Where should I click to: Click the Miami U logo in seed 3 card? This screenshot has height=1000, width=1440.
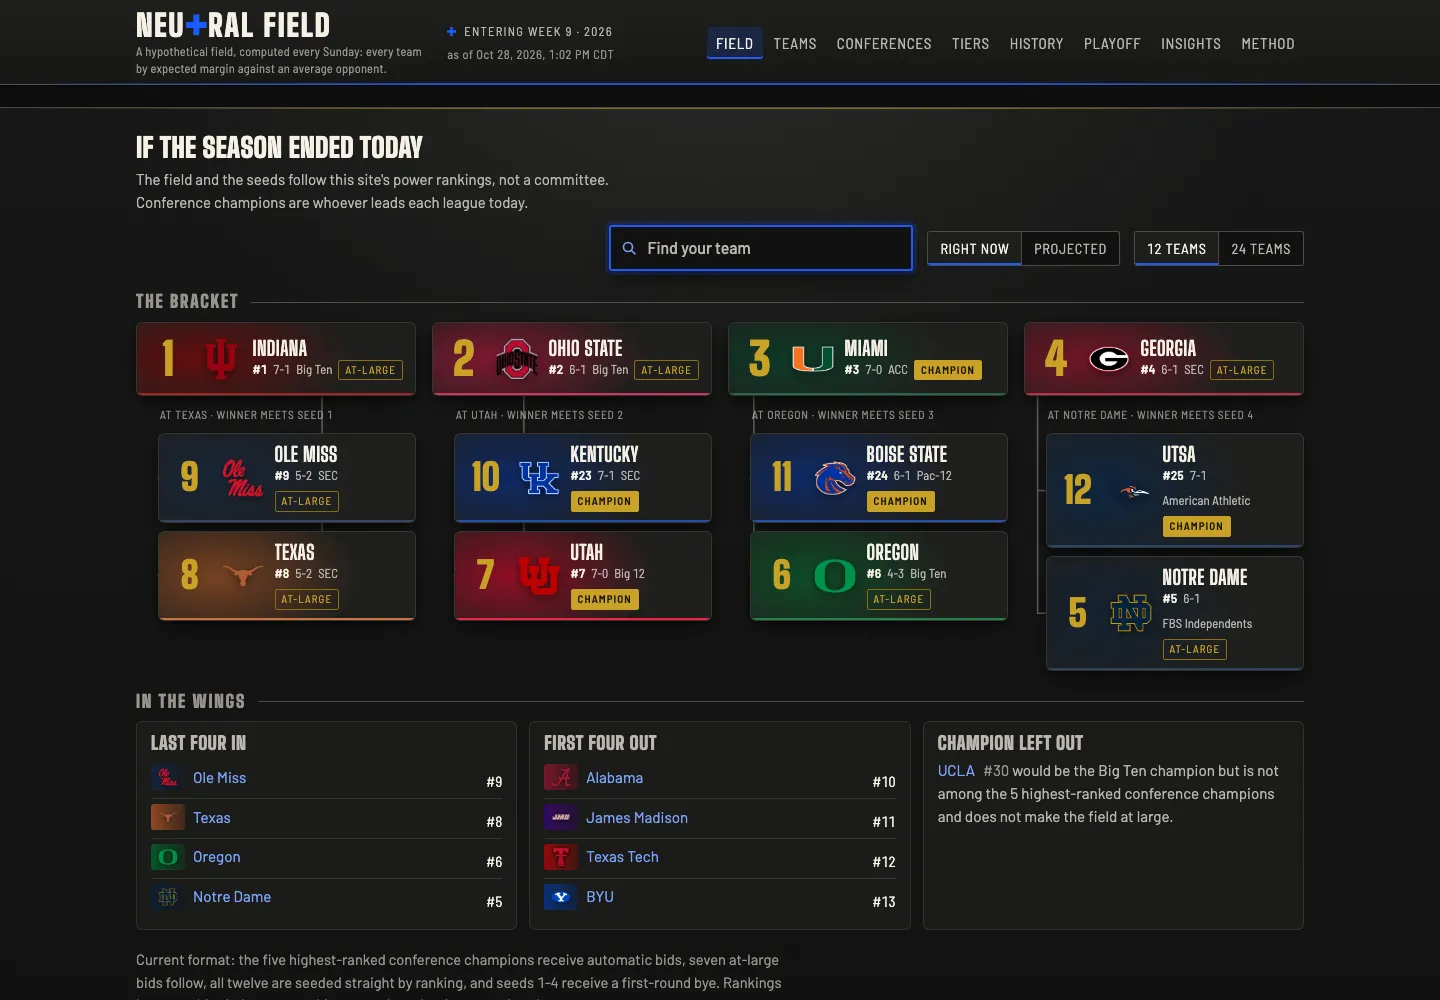click(812, 359)
